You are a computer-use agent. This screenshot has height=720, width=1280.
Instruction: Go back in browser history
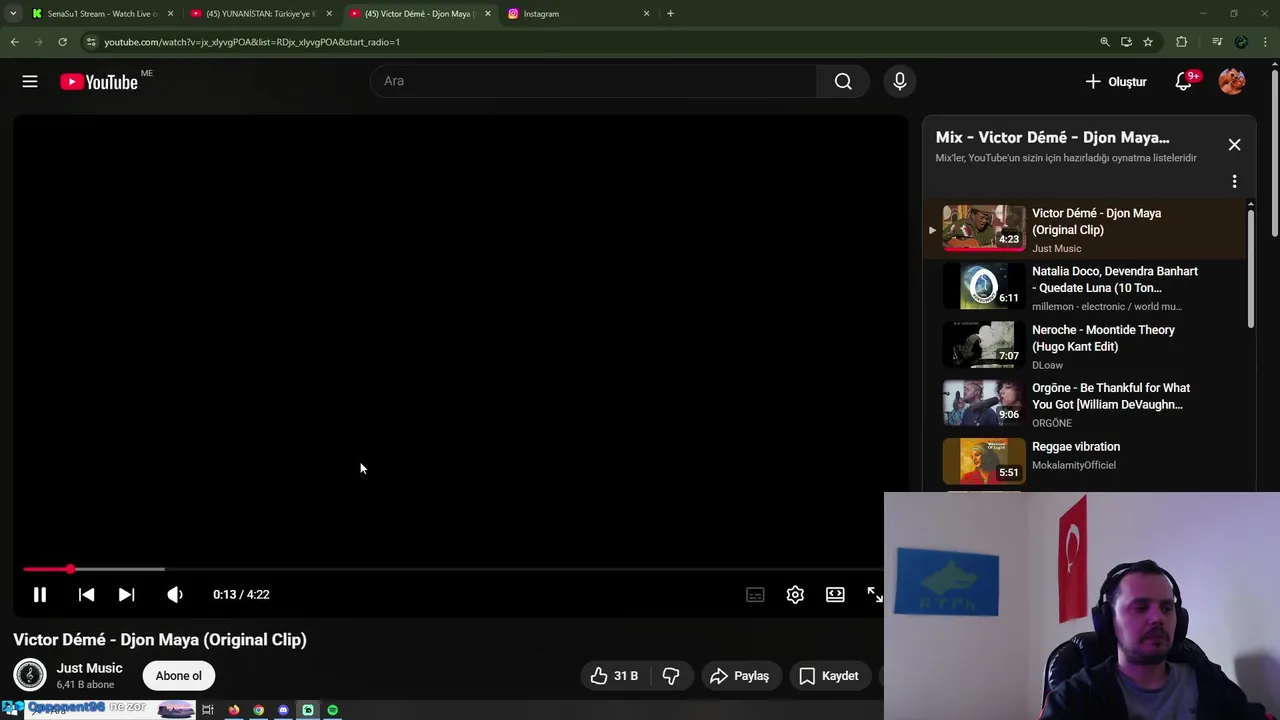(x=14, y=42)
